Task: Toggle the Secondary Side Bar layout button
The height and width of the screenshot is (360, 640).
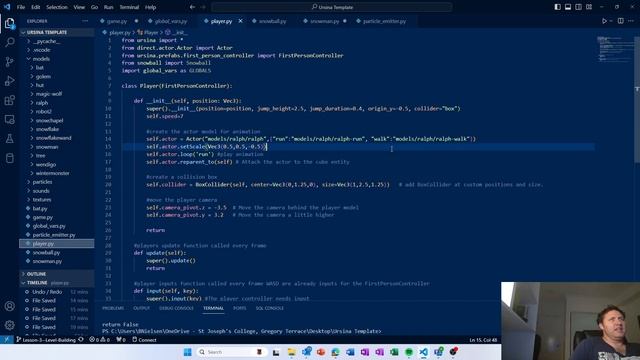Action: pyautogui.click(x=578, y=7)
